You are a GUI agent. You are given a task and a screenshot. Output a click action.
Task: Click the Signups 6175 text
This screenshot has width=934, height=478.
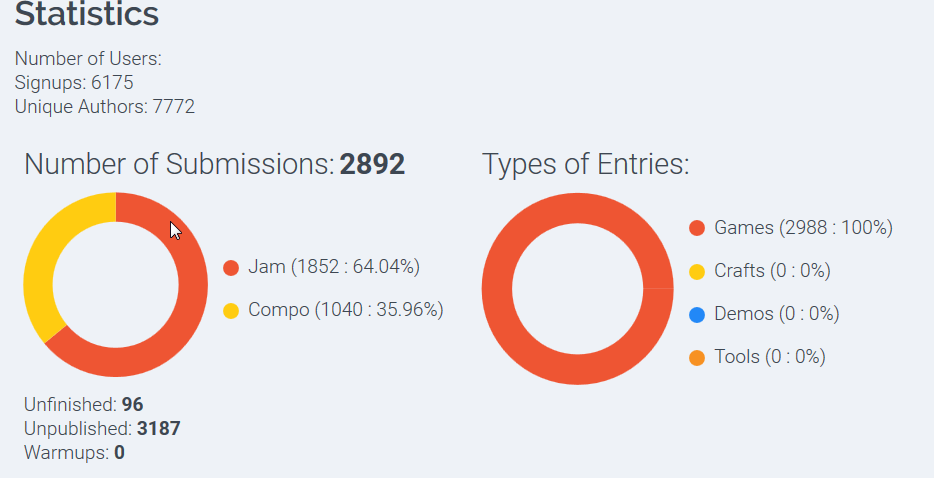pos(74,82)
